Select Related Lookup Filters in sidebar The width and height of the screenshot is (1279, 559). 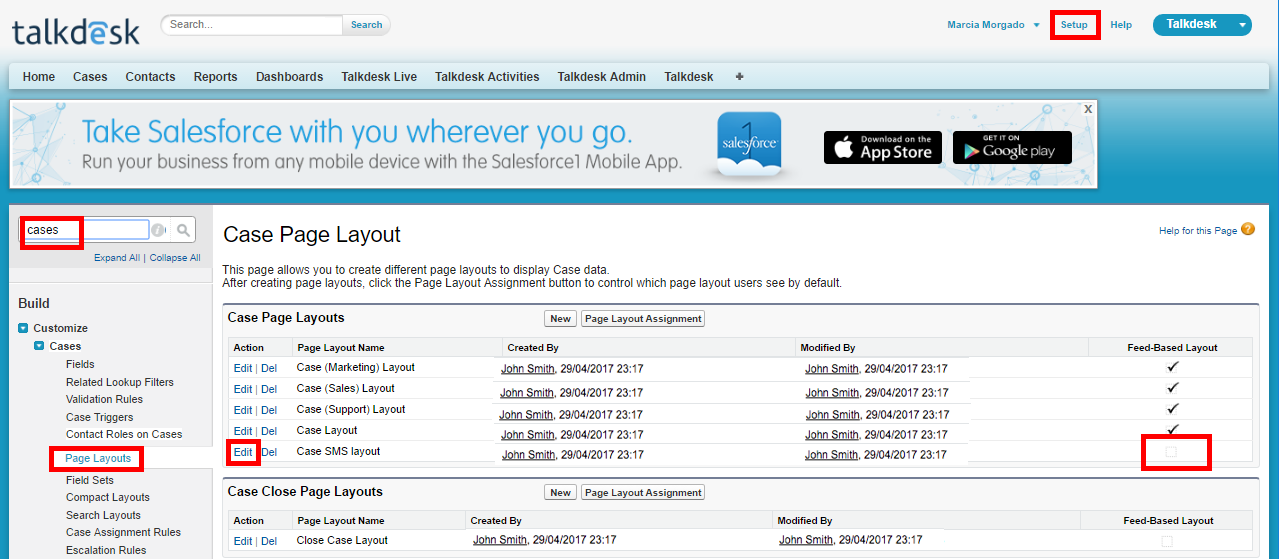pos(120,382)
